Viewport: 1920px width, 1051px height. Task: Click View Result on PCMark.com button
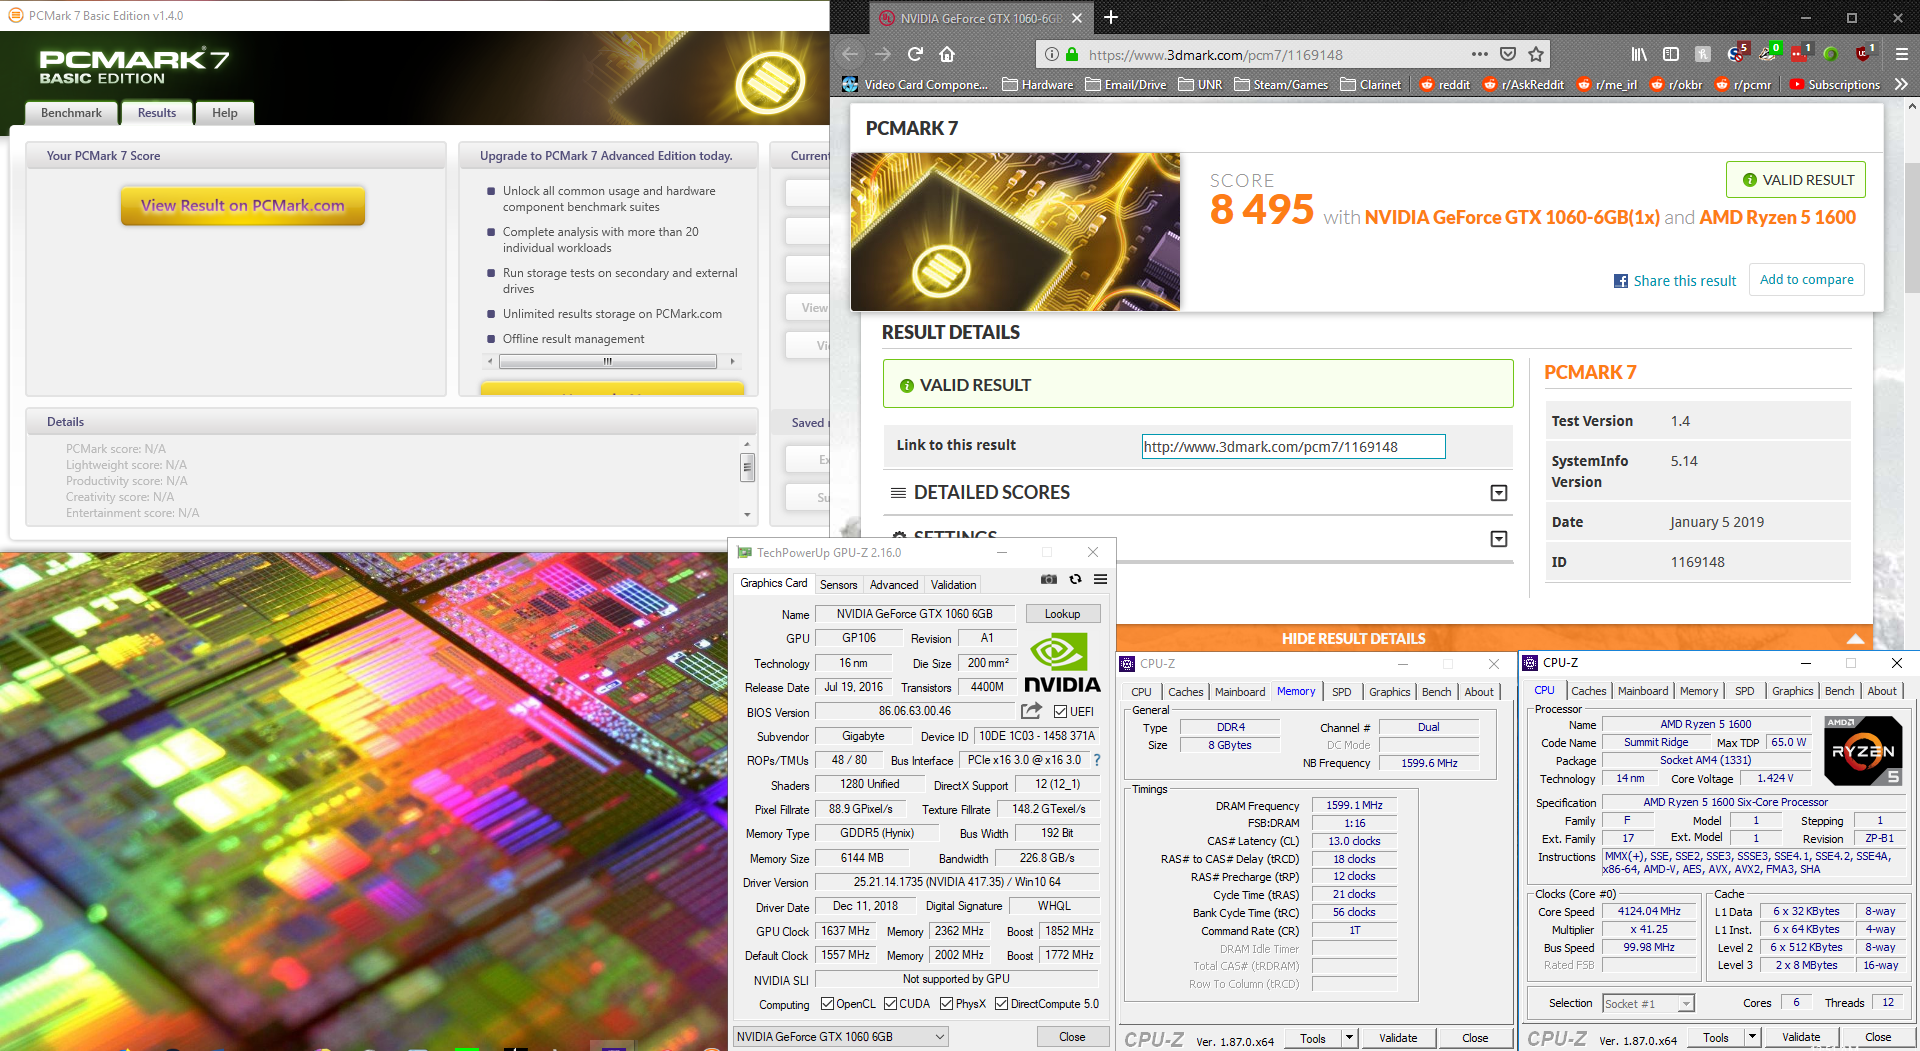click(243, 205)
